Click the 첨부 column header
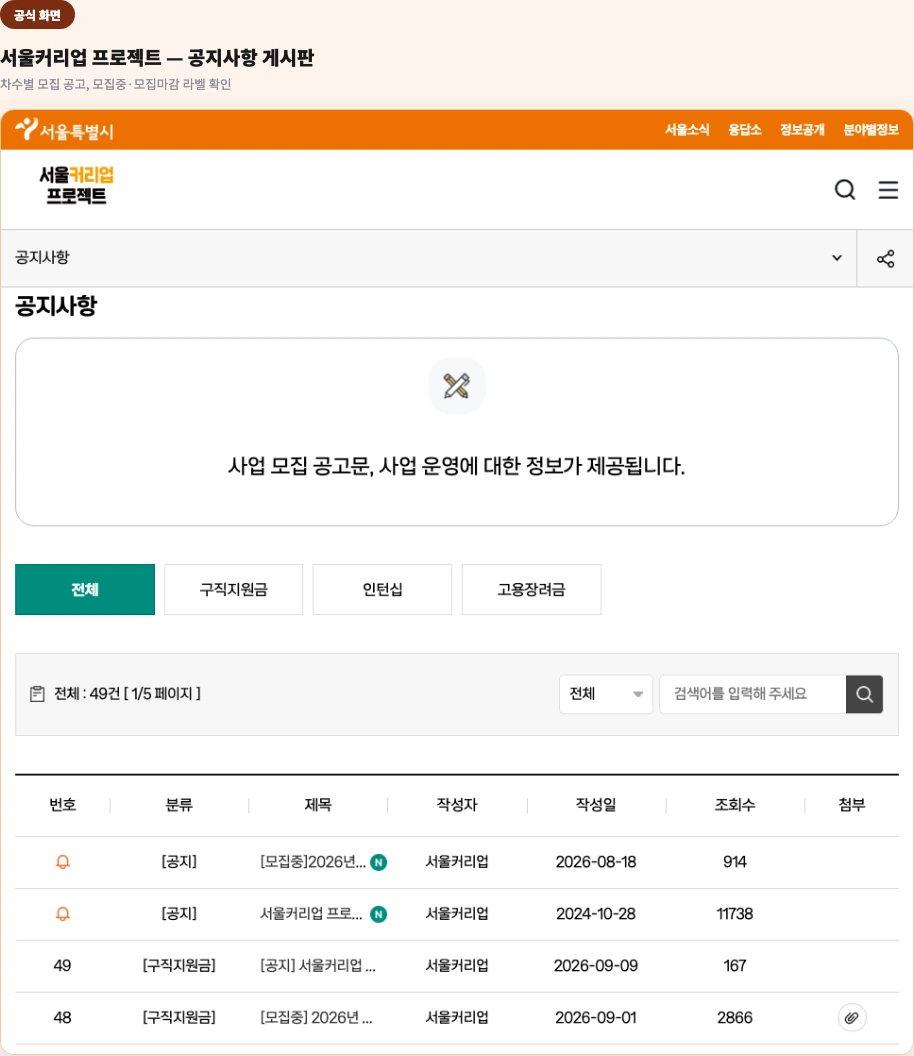This screenshot has width=914, height=1056. (851, 804)
